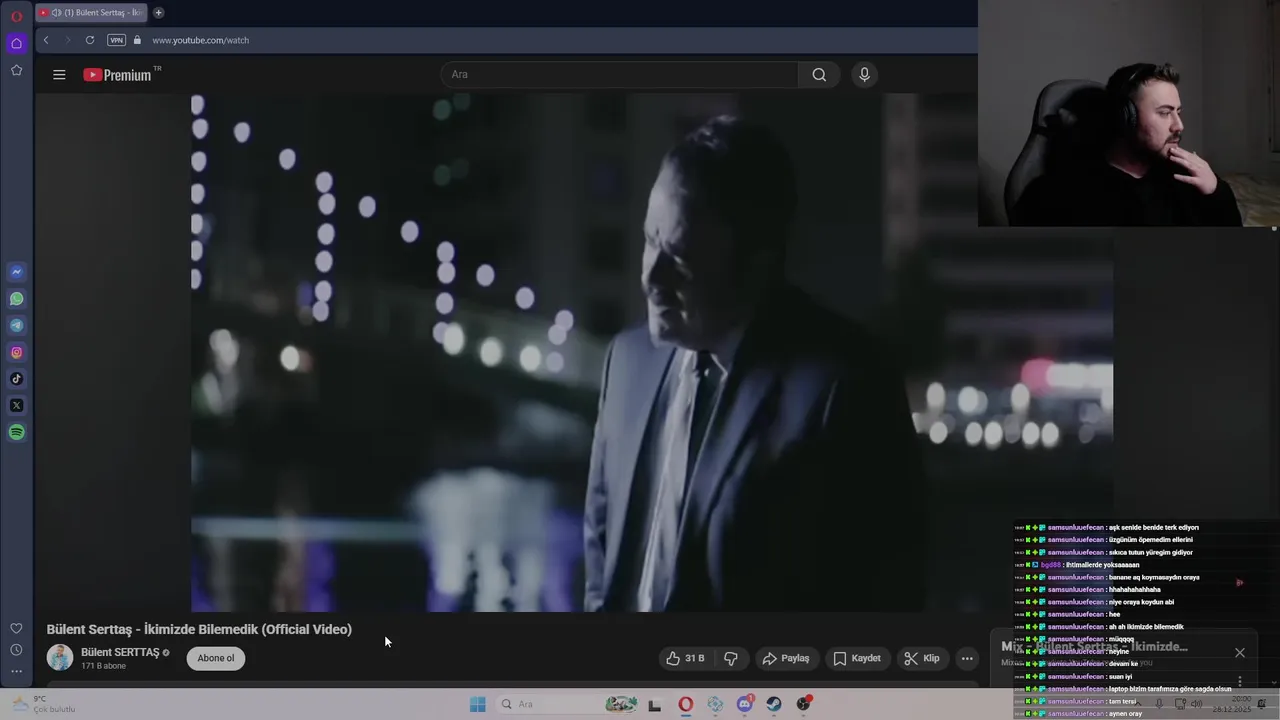The image size is (1280, 720).
Task: Open the weather widget showing 'Çok bulutlu'
Action: coord(42,704)
